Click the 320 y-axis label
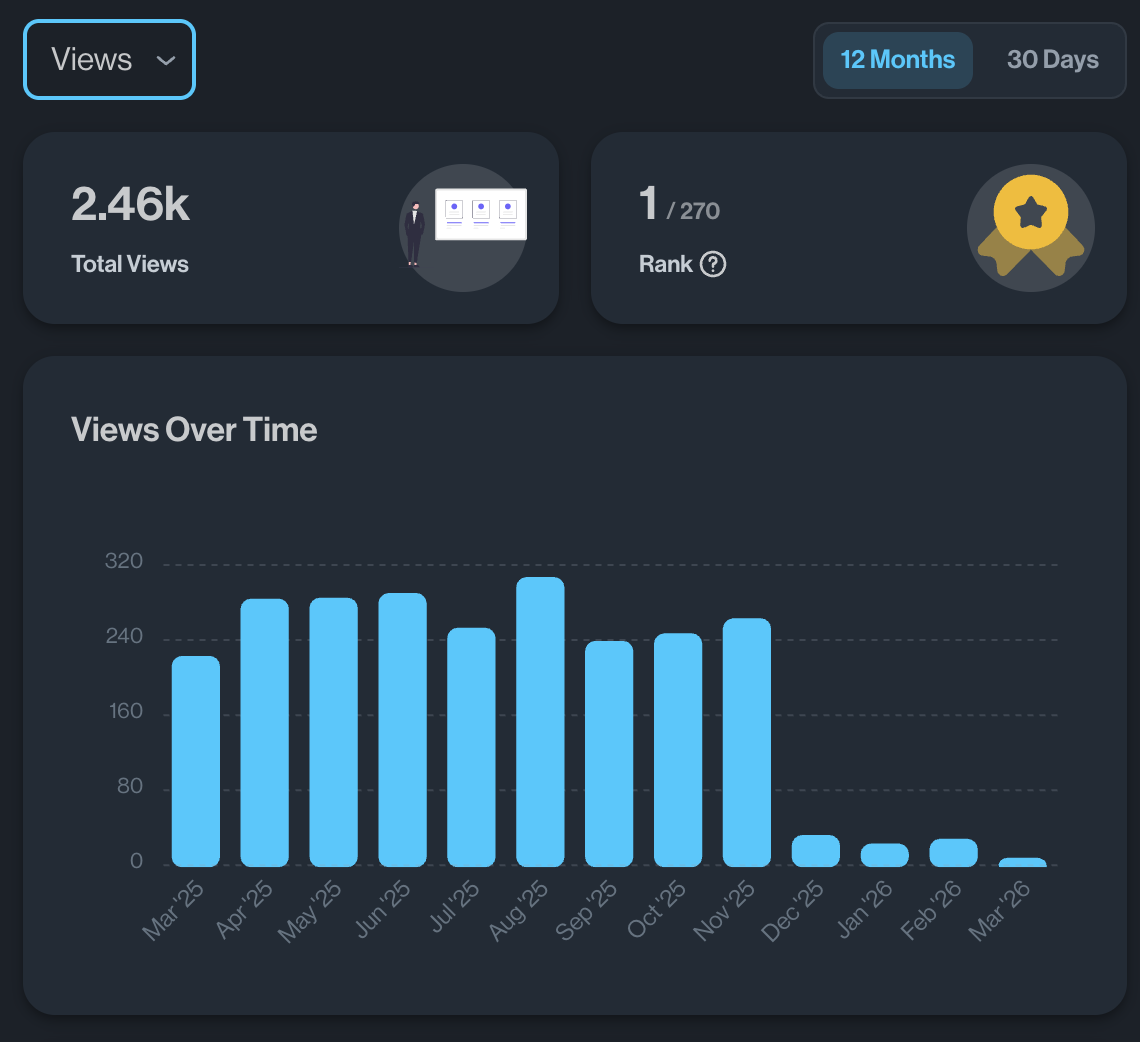 pos(124,561)
